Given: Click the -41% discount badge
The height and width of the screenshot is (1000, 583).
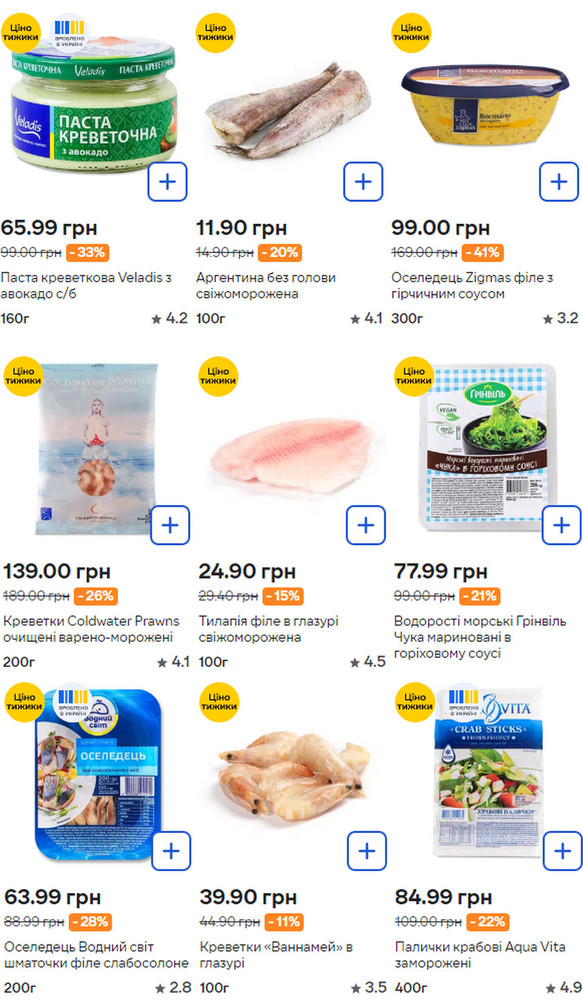Looking at the screenshot, I should point(482,253).
